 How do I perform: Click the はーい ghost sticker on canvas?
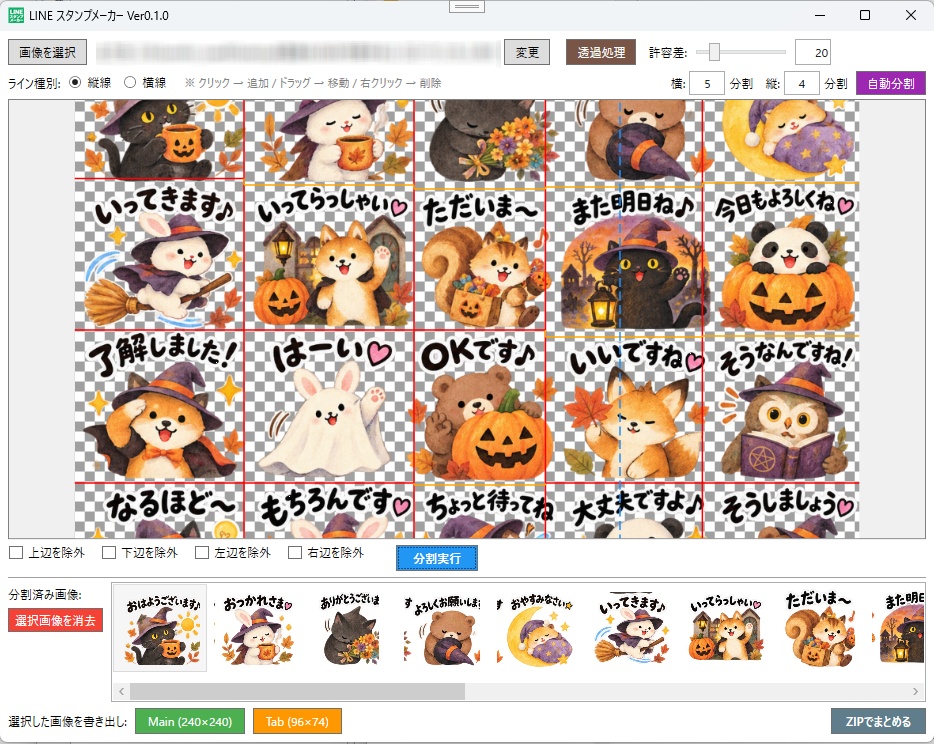[x=329, y=406]
